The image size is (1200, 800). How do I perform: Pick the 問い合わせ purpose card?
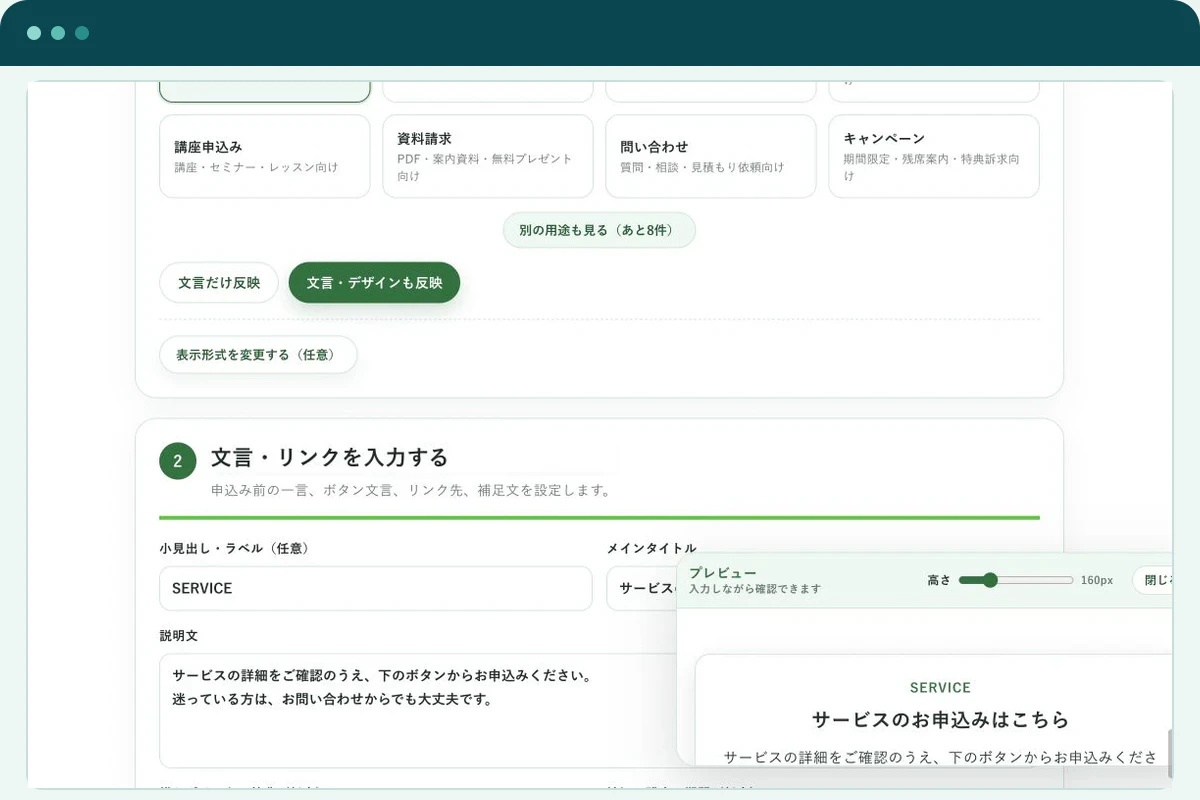(x=711, y=156)
